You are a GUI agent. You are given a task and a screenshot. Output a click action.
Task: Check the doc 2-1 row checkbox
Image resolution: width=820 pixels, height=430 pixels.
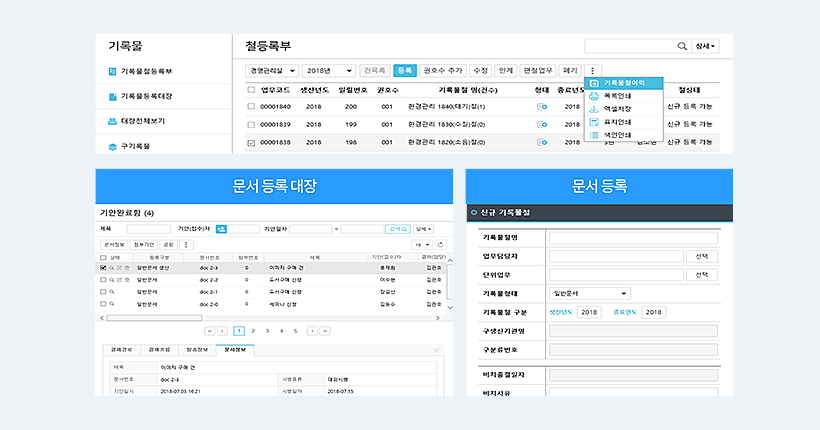pyautogui.click(x=103, y=292)
